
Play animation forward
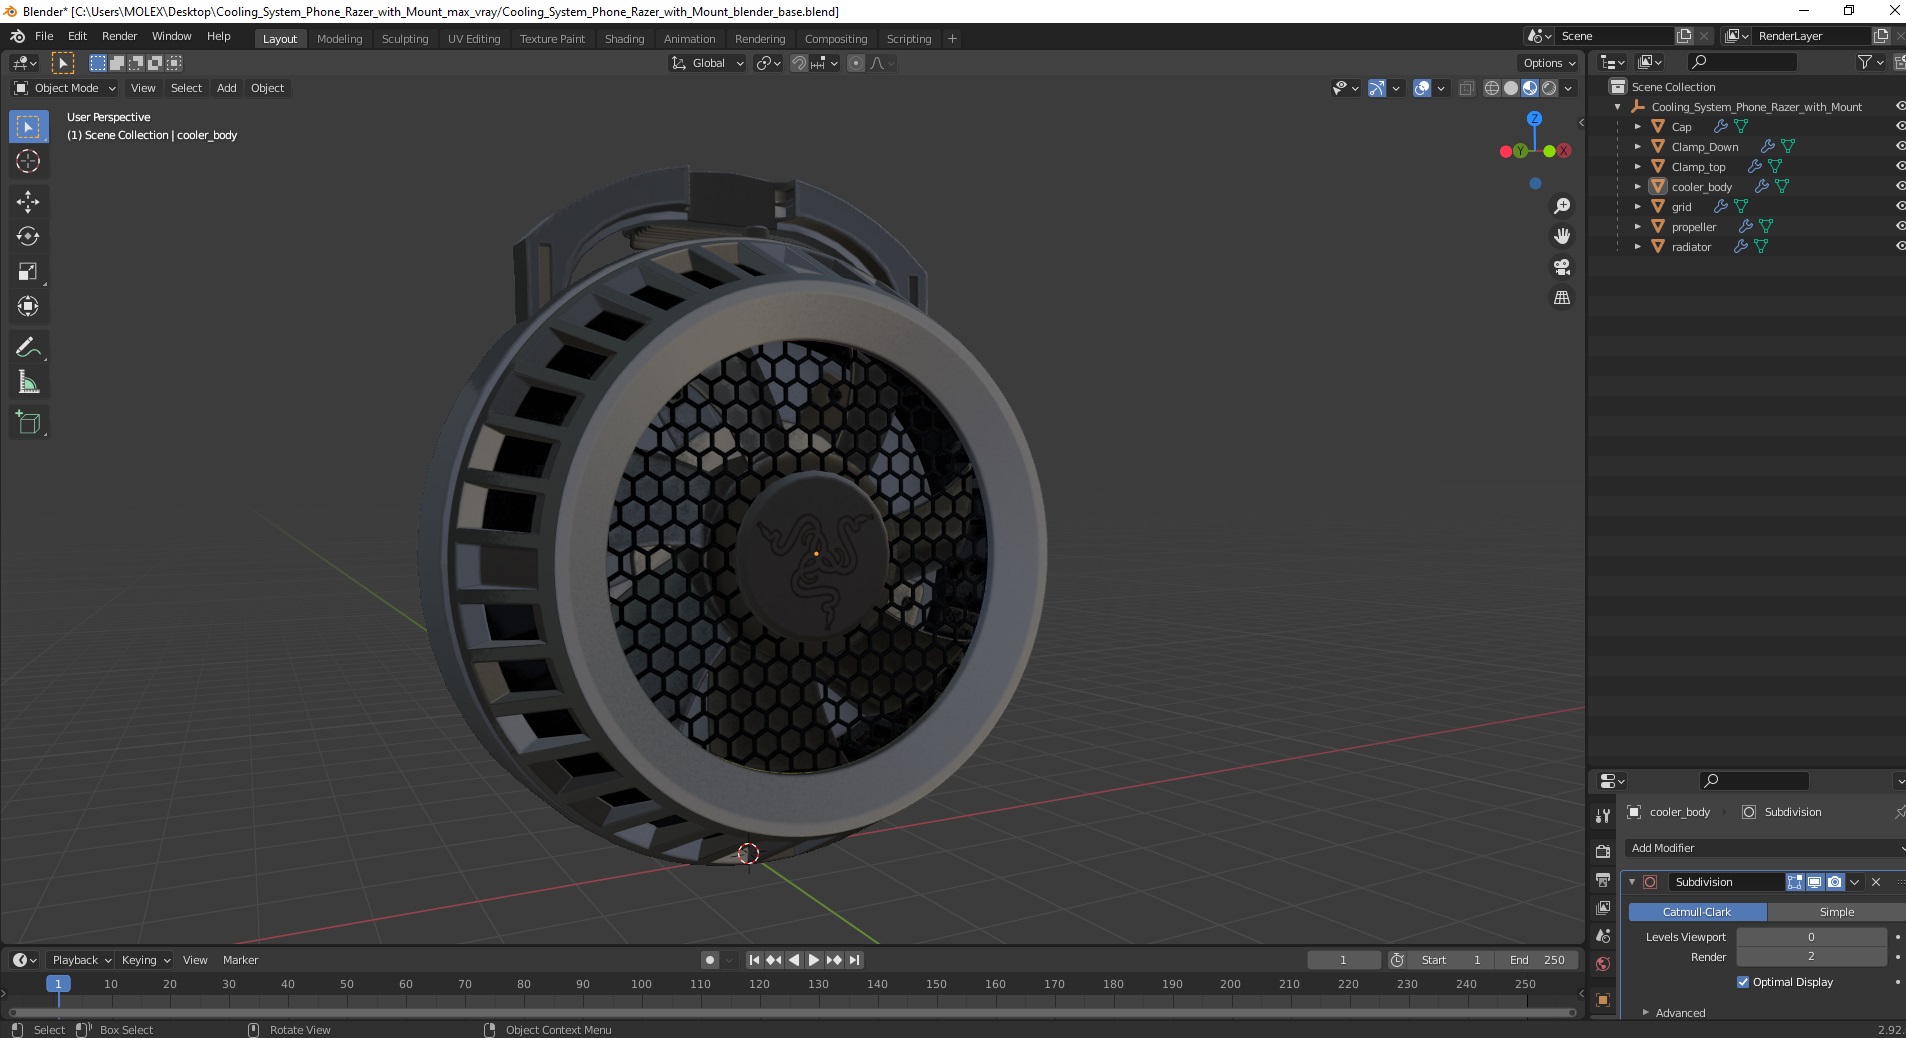(814, 960)
